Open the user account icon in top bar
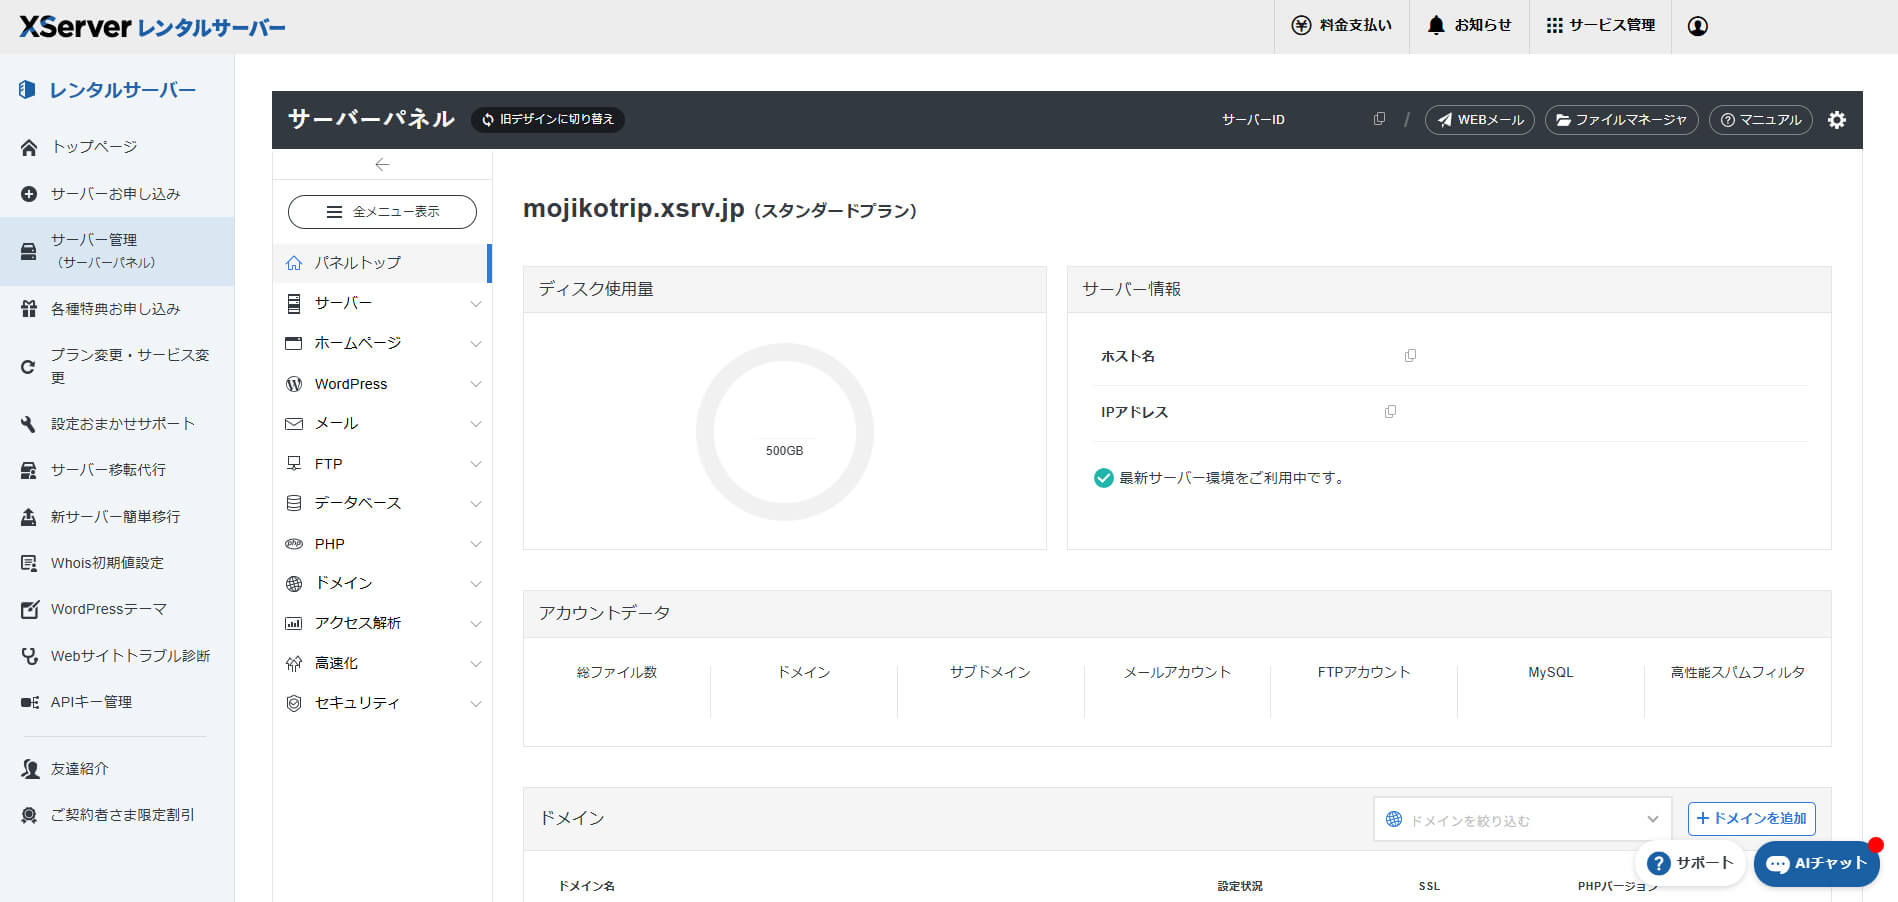 1698,26
